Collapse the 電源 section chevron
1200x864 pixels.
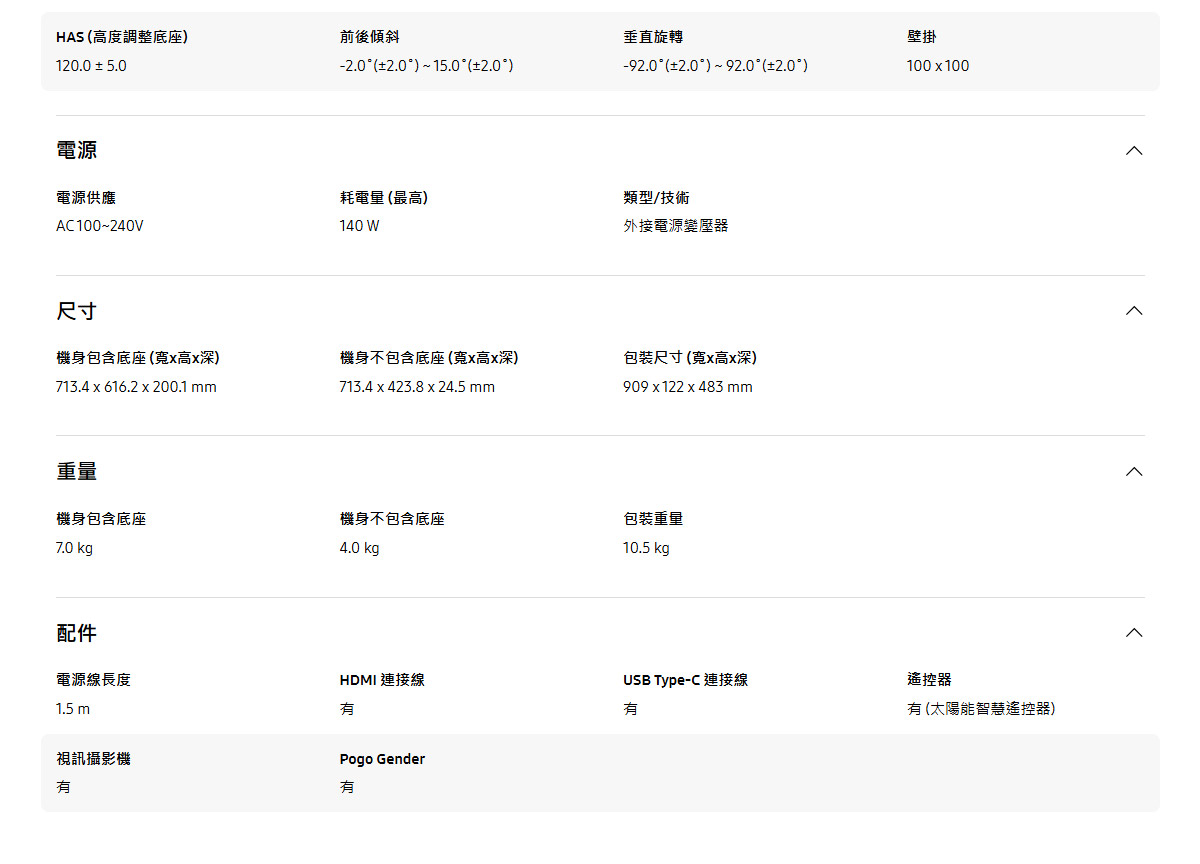[x=1133, y=151]
